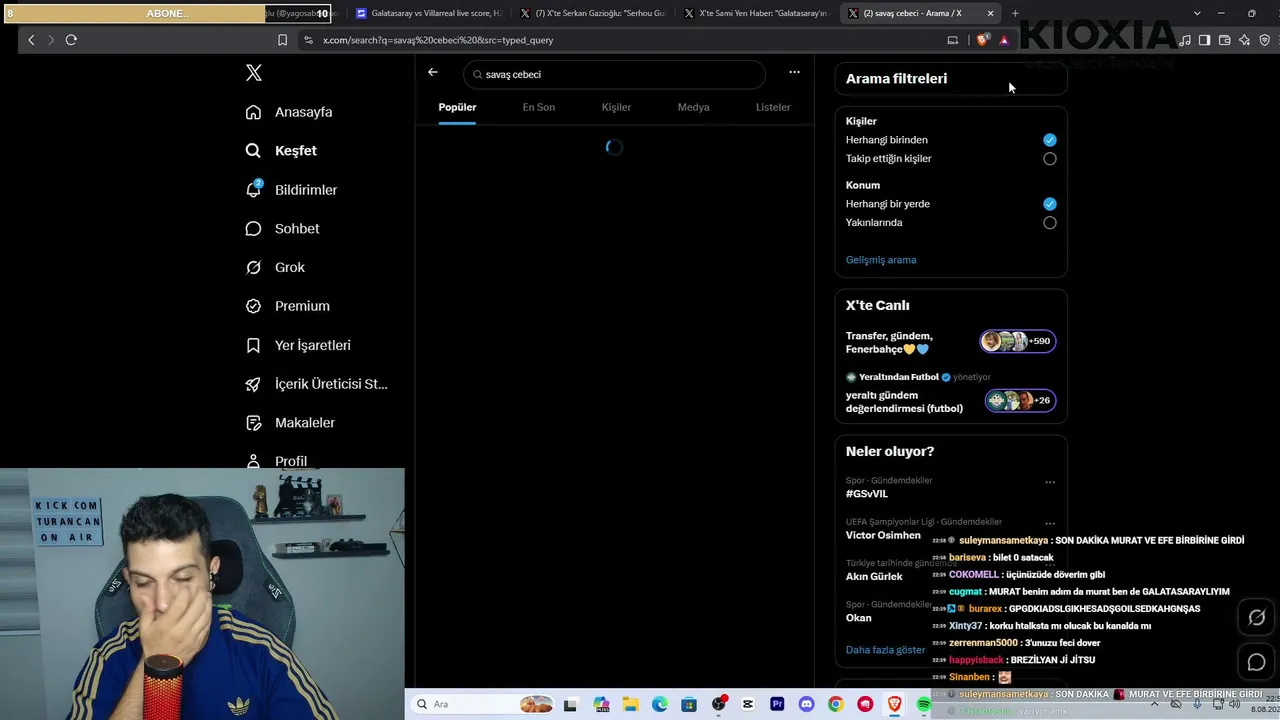Open Profil page
Viewport: 1280px width, 720px height.
276,461
